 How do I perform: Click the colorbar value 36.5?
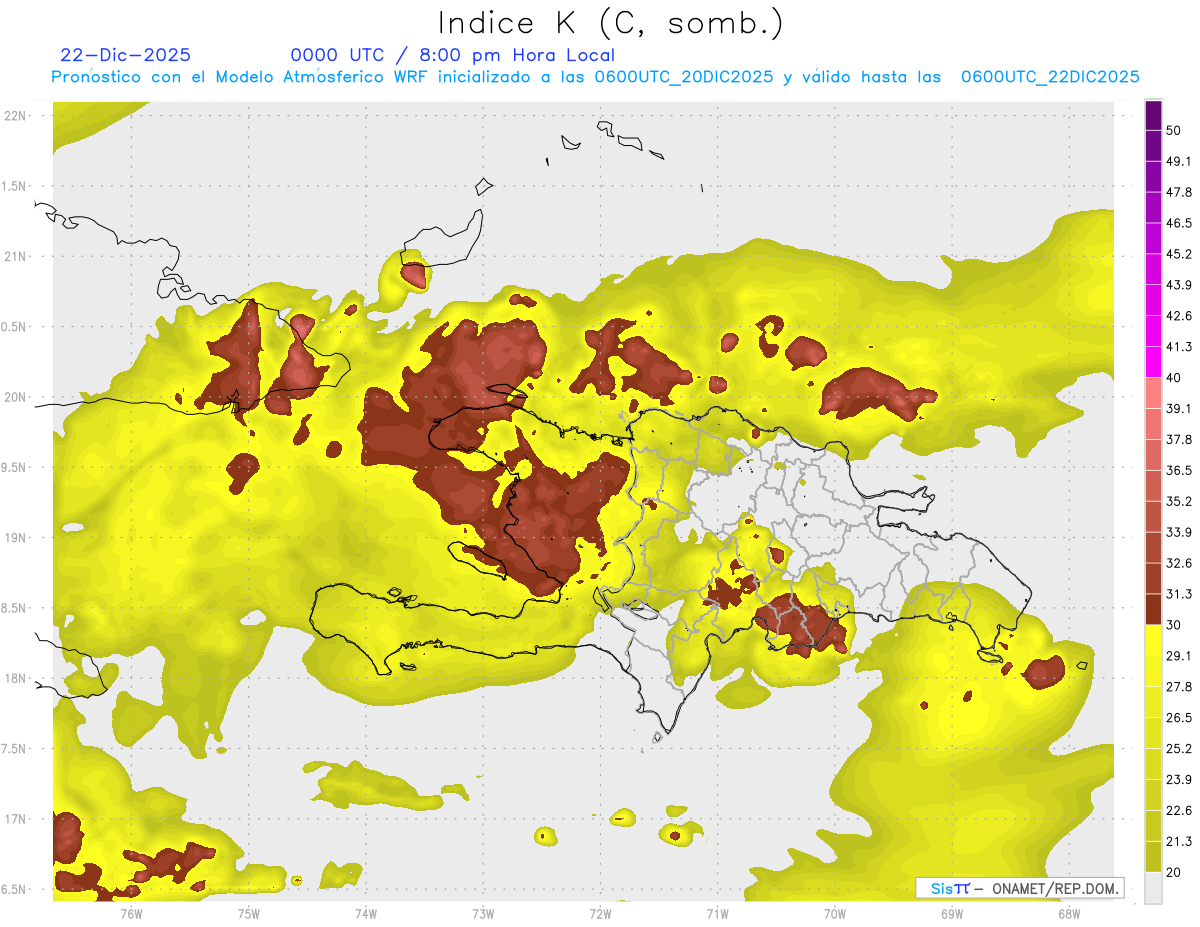(1179, 470)
